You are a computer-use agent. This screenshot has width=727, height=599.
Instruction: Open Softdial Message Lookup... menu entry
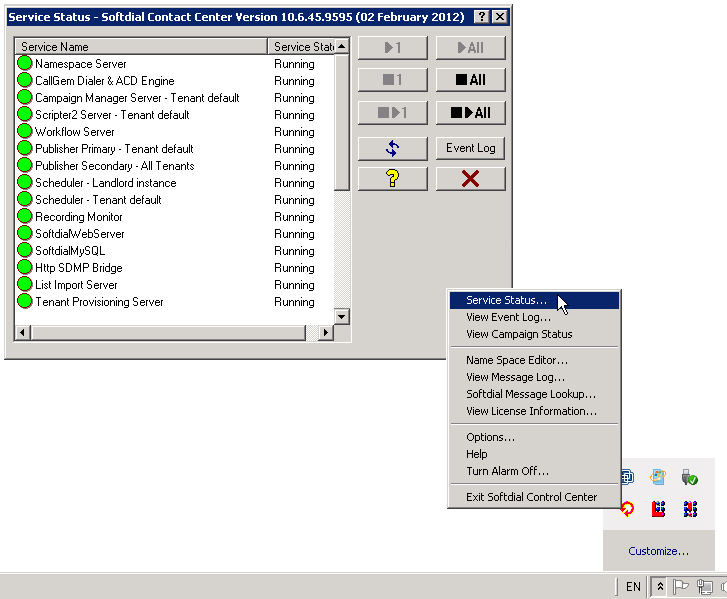[535, 394]
